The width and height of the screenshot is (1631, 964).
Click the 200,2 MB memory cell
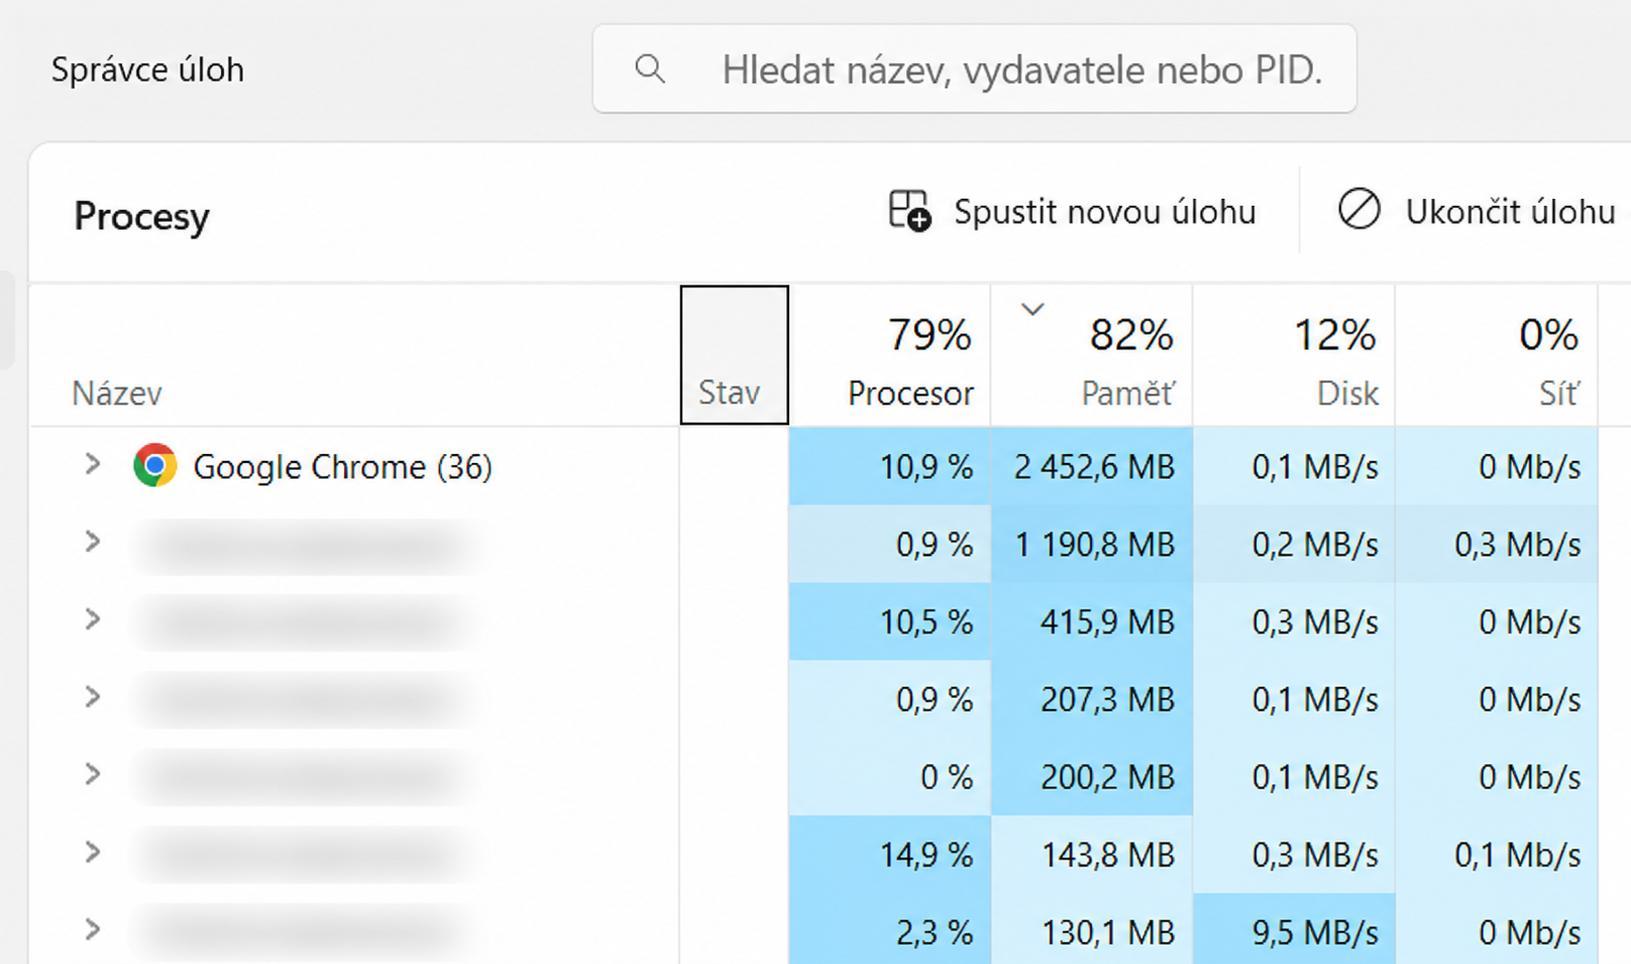[1092, 776]
